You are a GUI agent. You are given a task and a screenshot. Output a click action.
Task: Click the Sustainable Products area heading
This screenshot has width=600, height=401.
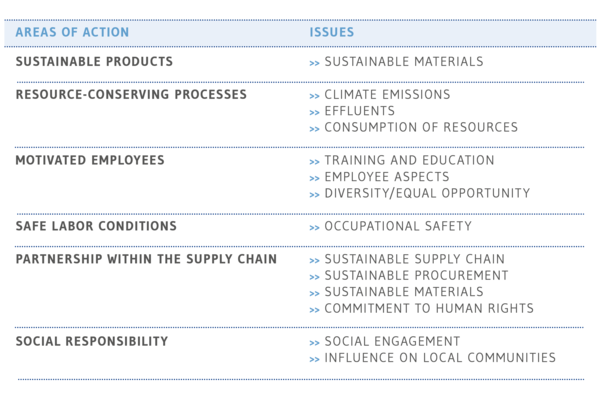(94, 62)
